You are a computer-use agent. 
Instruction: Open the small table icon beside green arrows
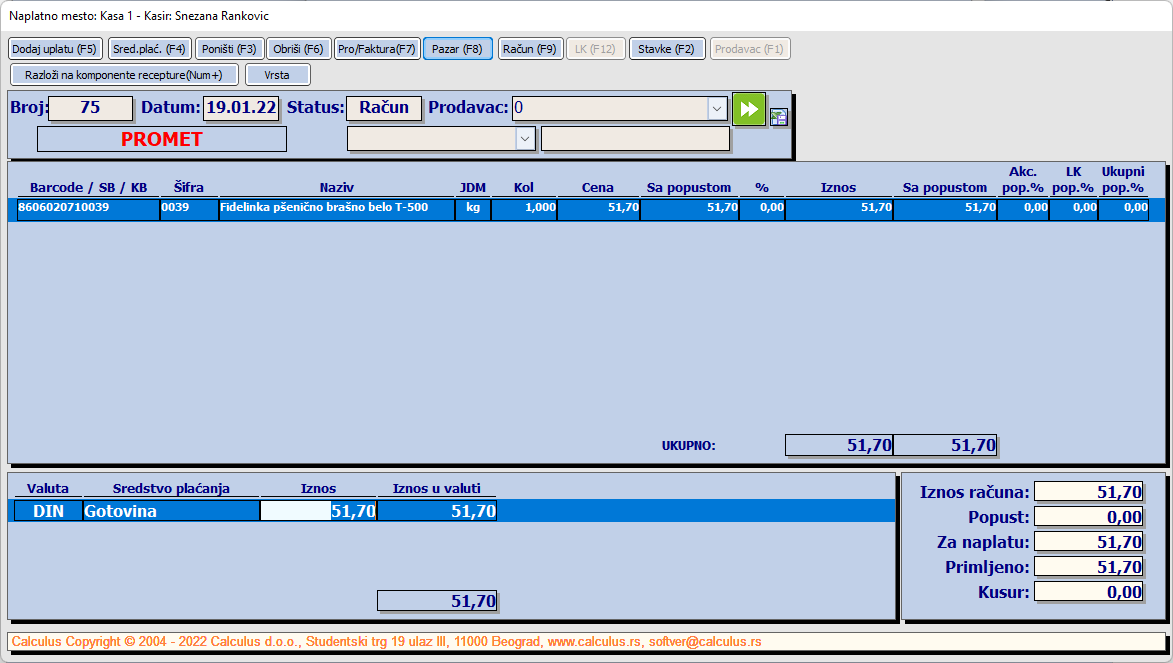point(779,117)
